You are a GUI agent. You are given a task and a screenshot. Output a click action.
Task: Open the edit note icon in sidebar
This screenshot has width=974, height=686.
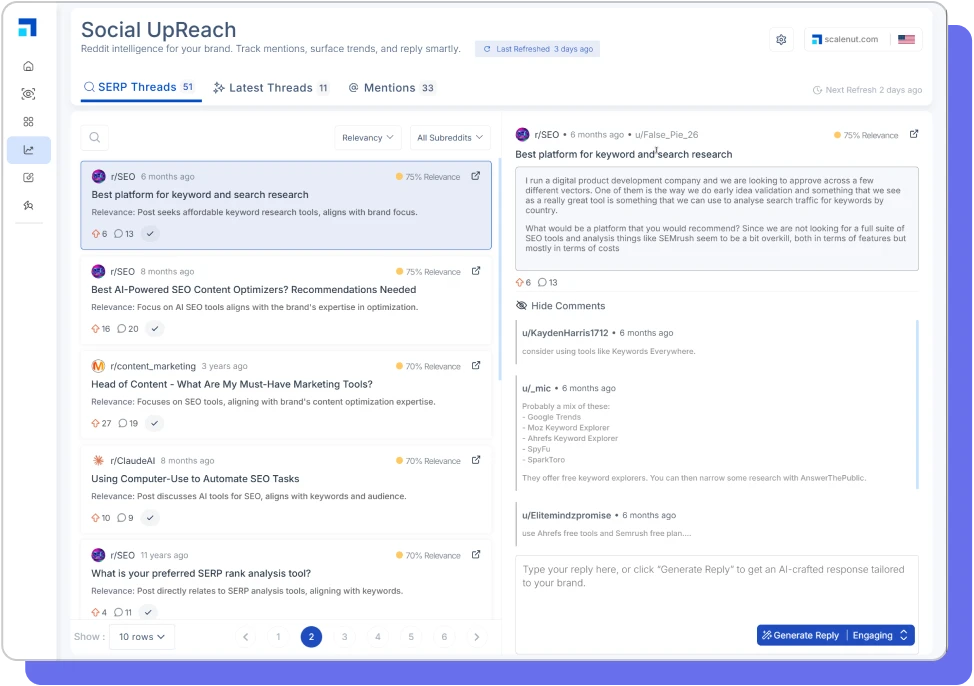[28, 178]
